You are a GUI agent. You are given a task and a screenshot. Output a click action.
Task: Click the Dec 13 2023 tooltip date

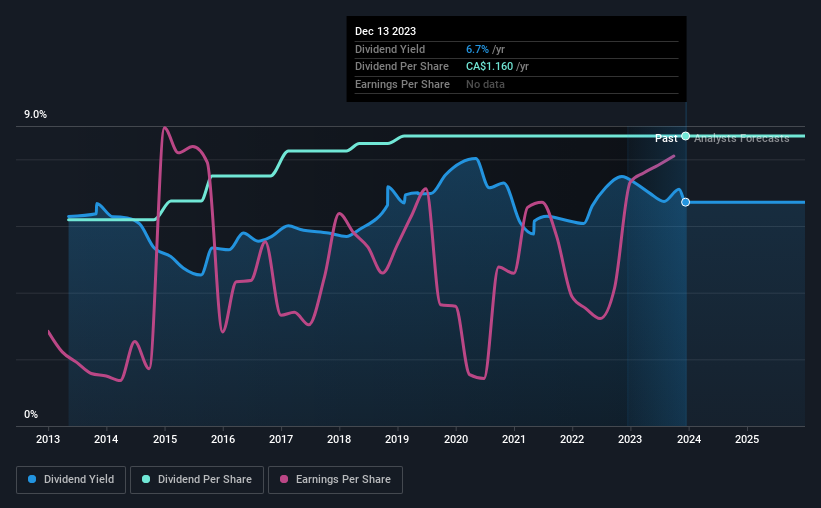[385, 31]
